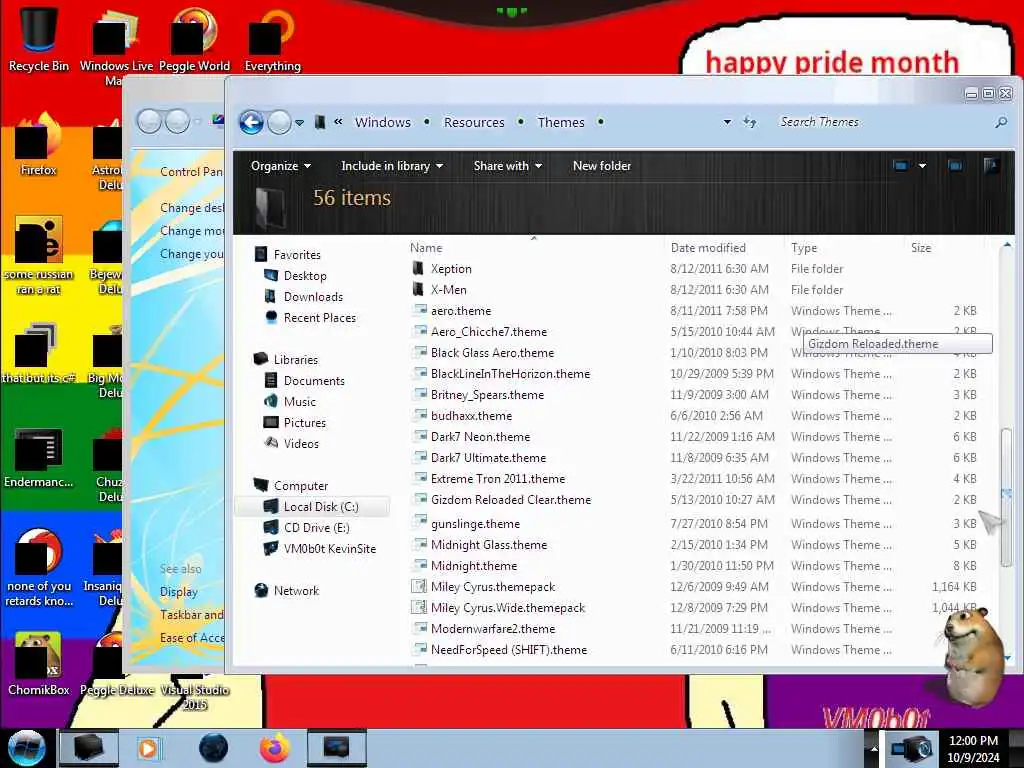Refresh the folder with the refresh icon

pyautogui.click(x=750, y=122)
